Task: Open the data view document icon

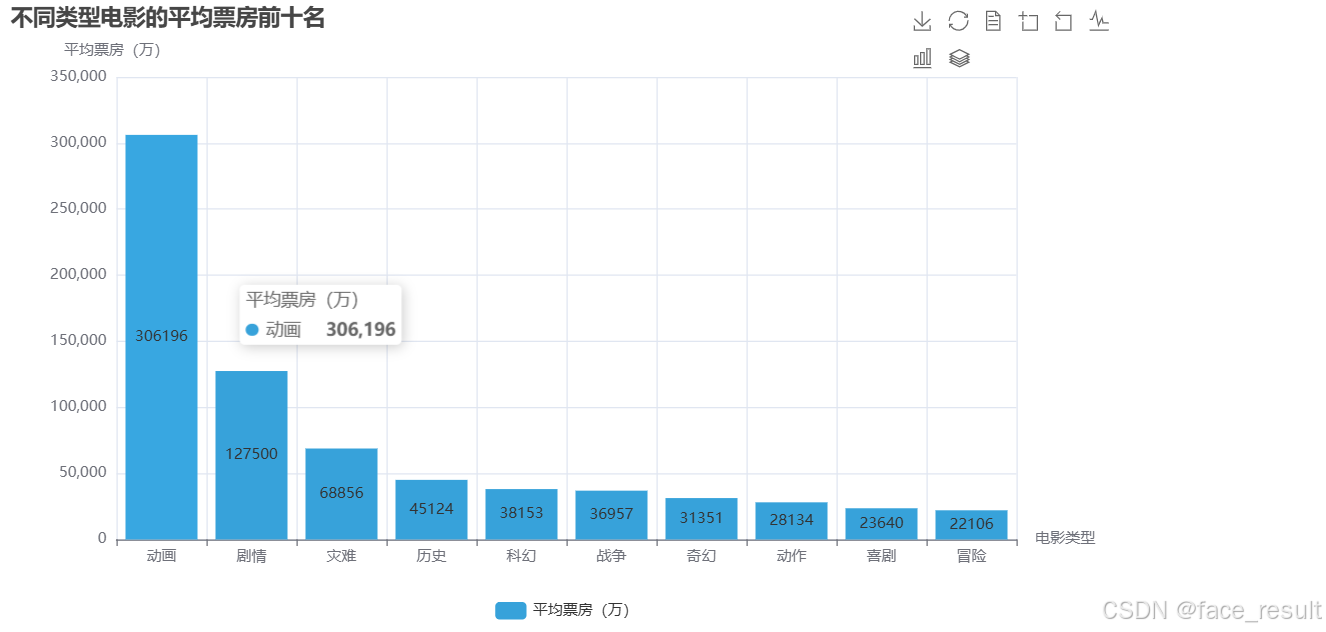Action: pyautogui.click(x=993, y=21)
